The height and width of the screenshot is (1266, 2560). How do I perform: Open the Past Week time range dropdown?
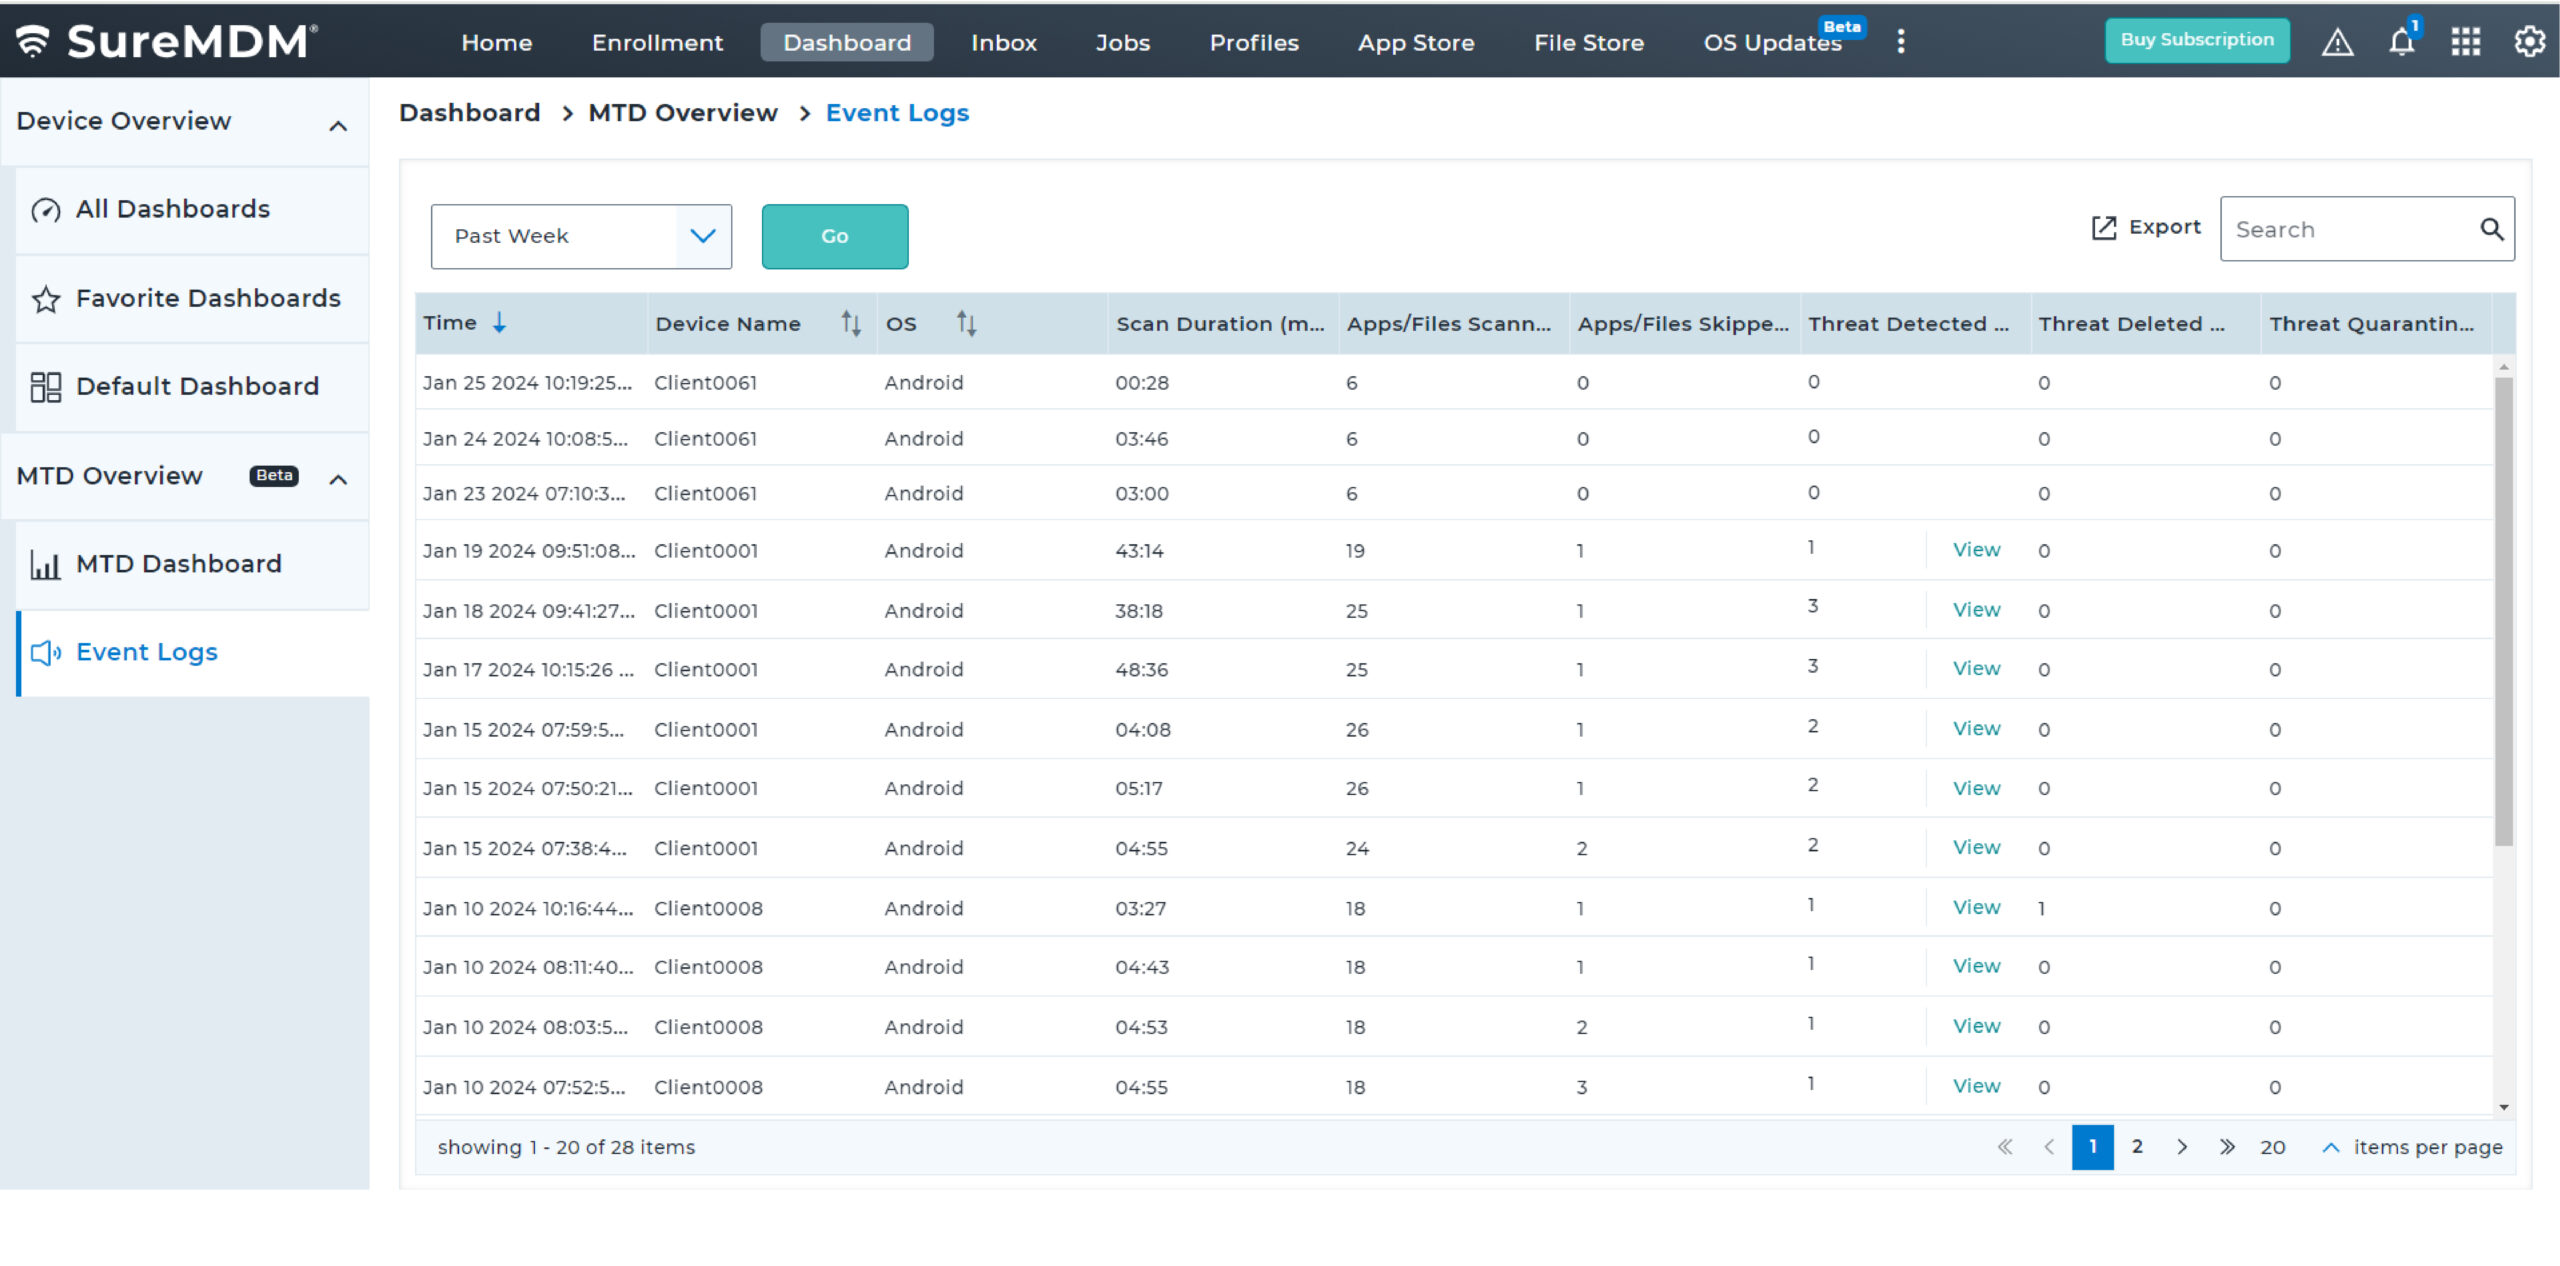(x=581, y=236)
